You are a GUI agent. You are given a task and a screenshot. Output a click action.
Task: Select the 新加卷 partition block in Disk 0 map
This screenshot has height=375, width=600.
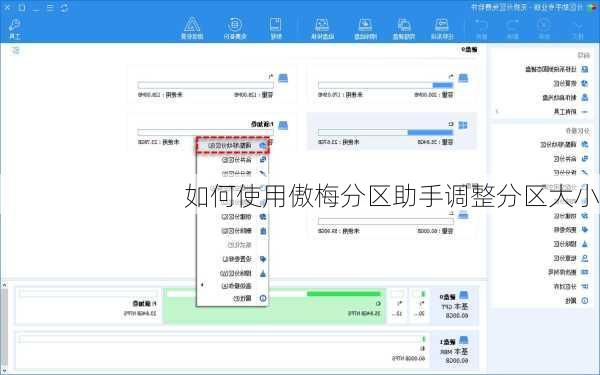point(88,305)
